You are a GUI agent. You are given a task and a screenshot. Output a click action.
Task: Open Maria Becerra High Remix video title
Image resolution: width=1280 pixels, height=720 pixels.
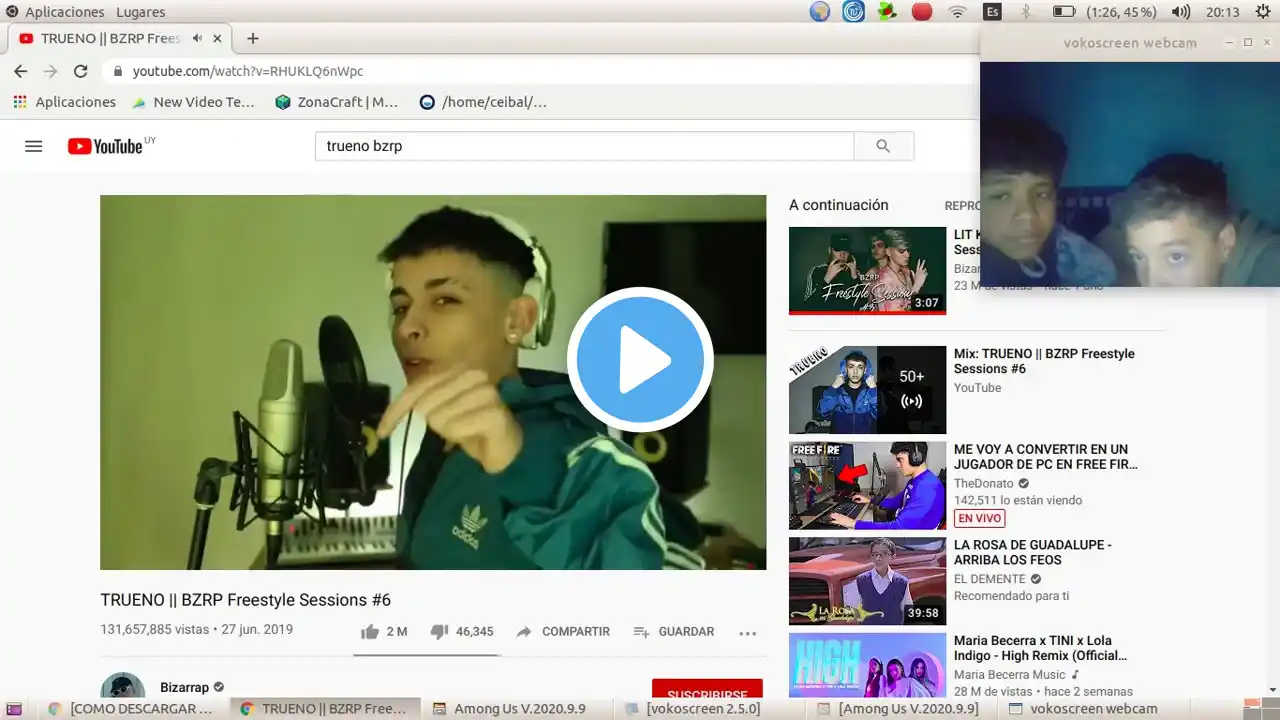tap(1040, 649)
